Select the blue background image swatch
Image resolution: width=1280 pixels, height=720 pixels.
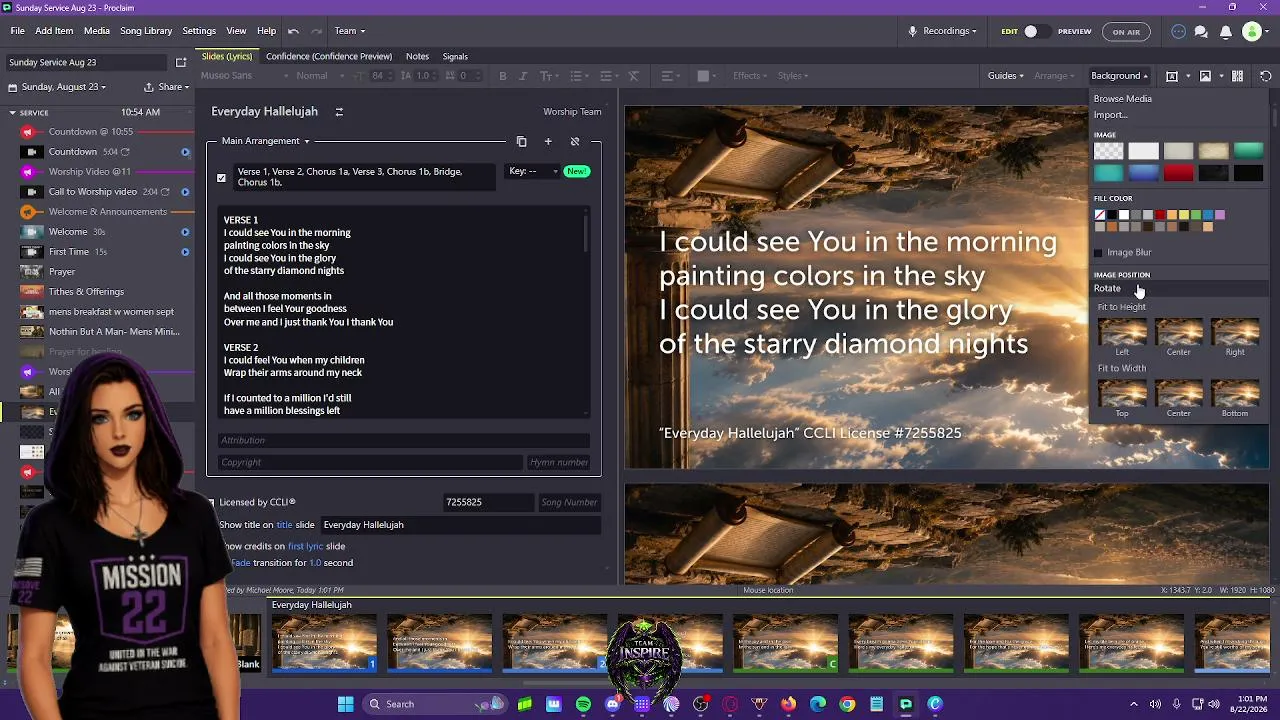1143,173
